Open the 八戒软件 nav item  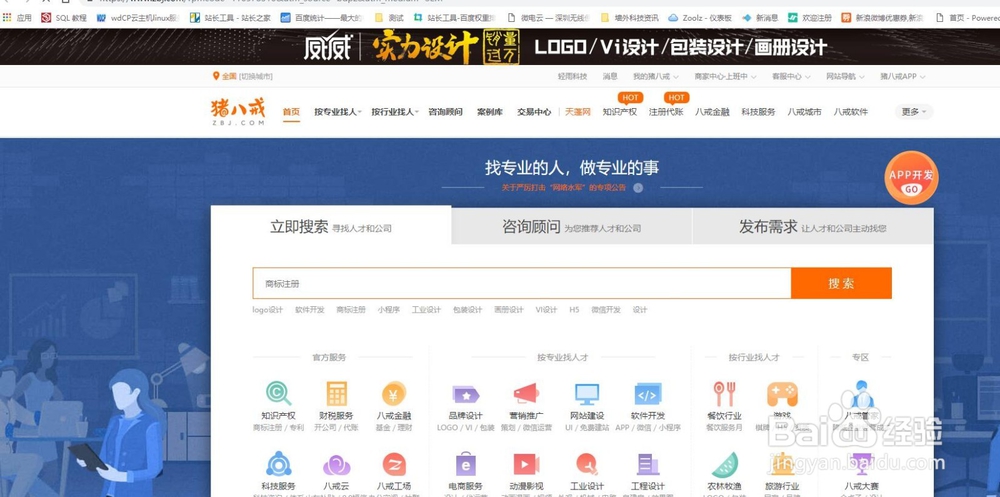pos(851,112)
